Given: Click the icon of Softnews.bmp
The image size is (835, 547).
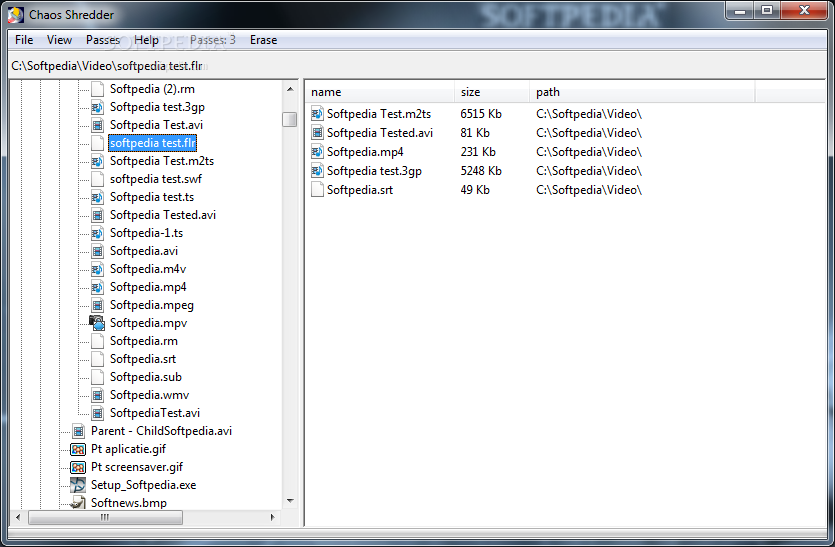Looking at the screenshot, I should pyautogui.click(x=78, y=502).
